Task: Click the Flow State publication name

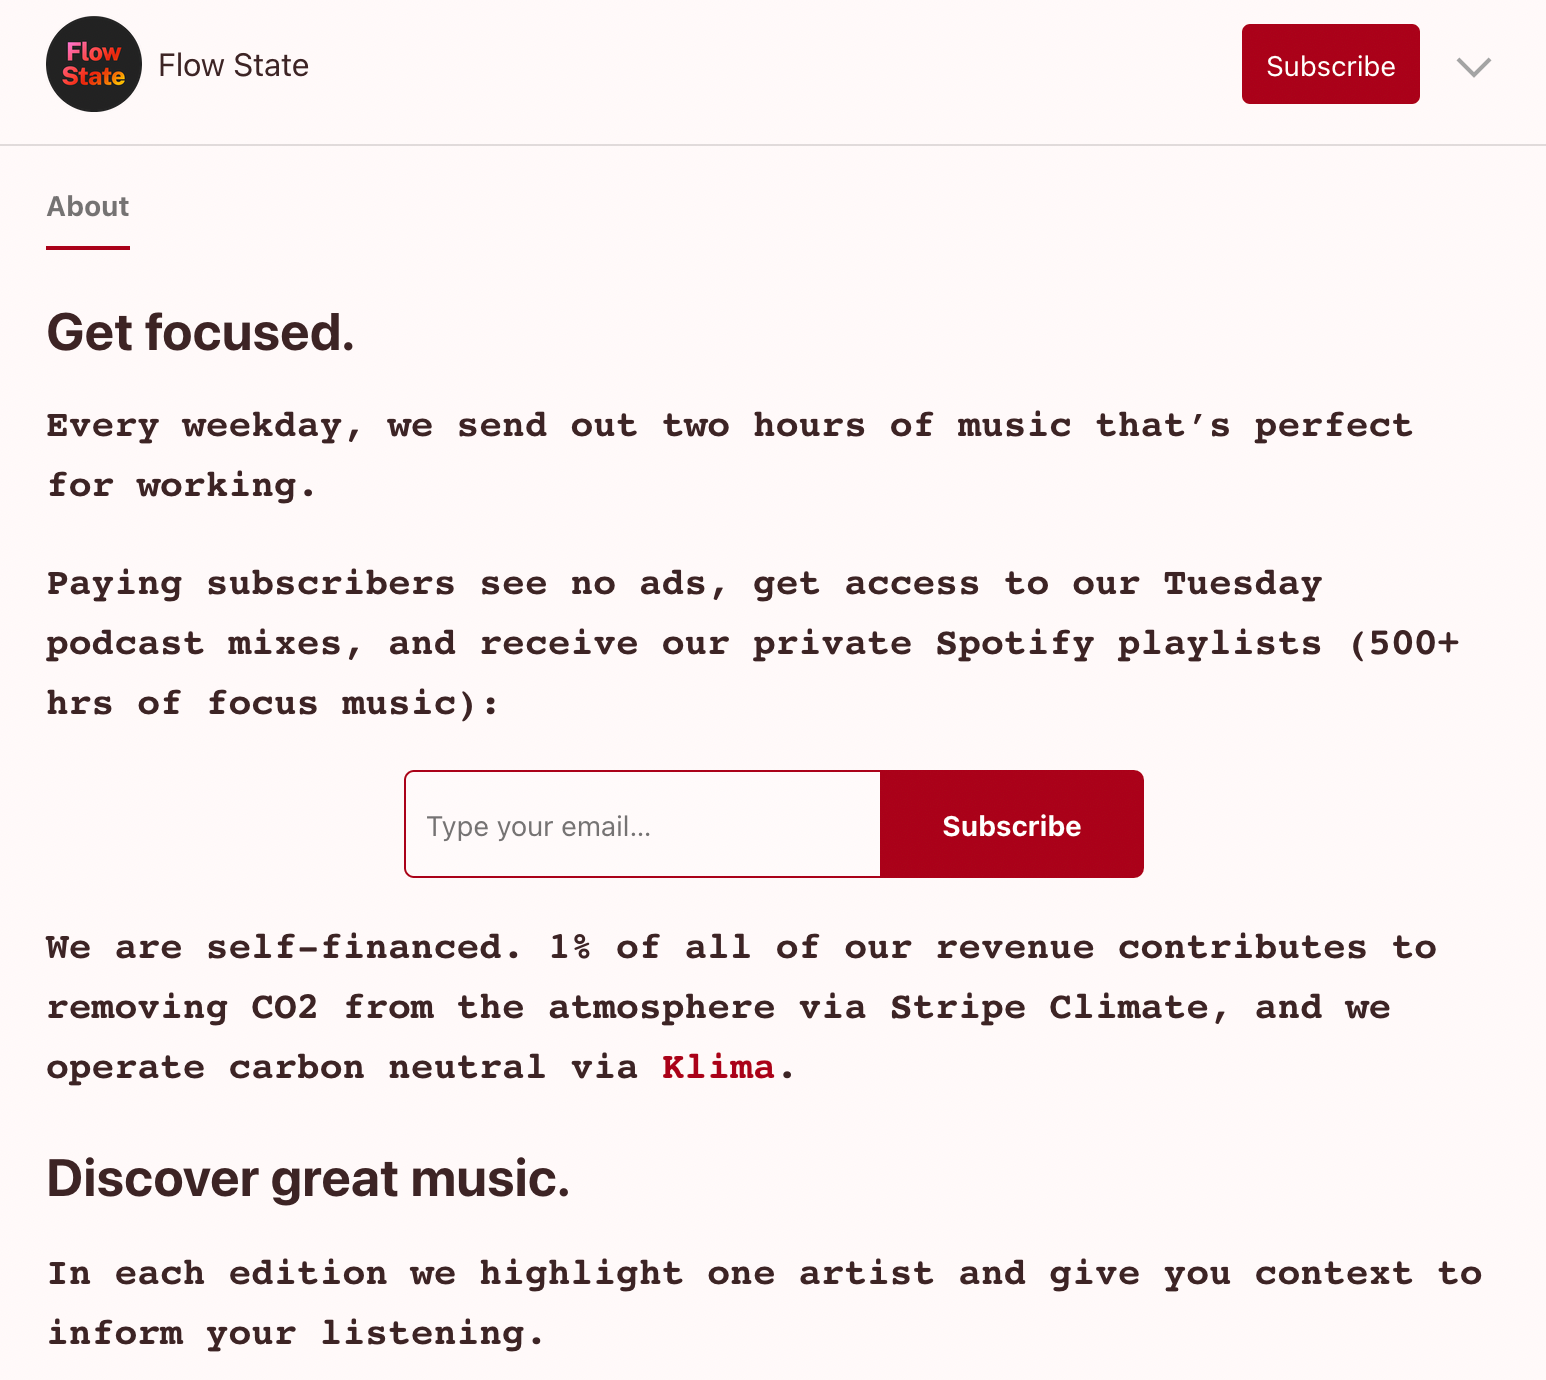Action: [x=233, y=64]
